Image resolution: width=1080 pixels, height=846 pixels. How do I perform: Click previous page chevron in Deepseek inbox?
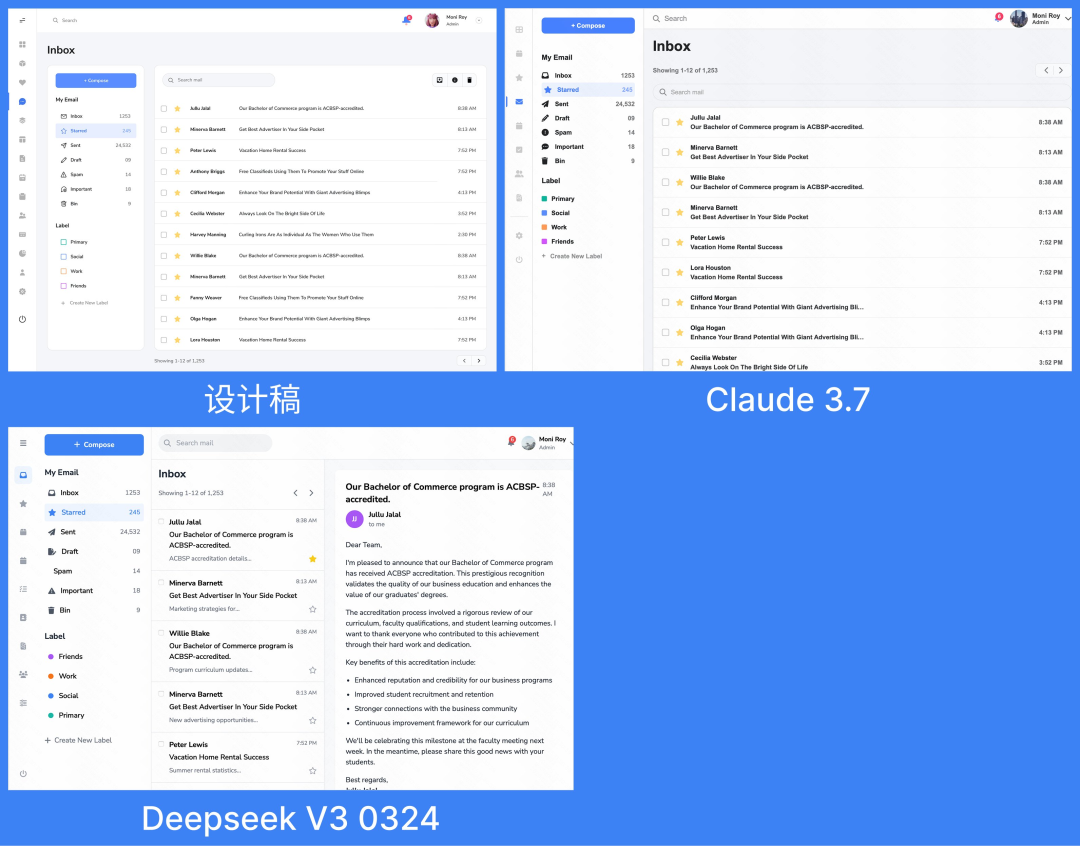295,493
